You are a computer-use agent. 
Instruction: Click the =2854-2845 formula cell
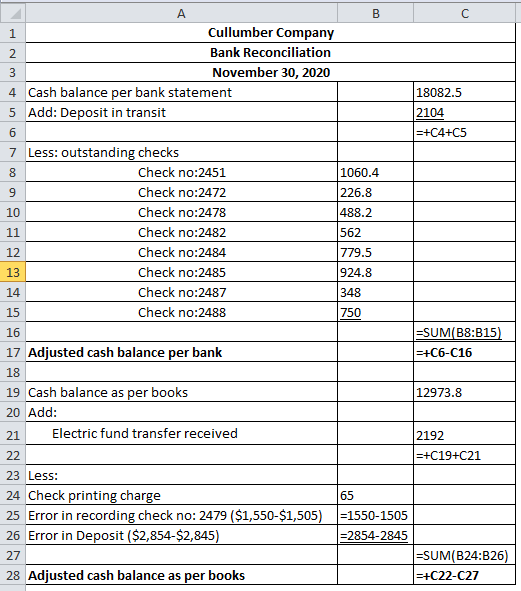pyautogui.click(x=375, y=535)
